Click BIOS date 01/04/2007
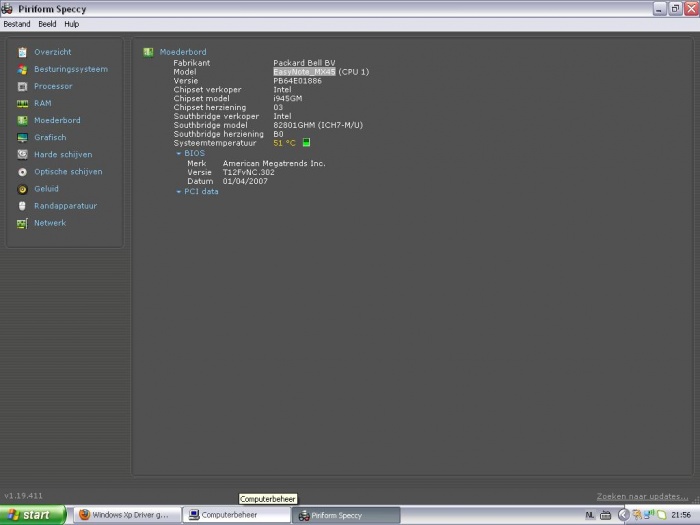The width and height of the screenshot is (700, 525). point(245,181)
